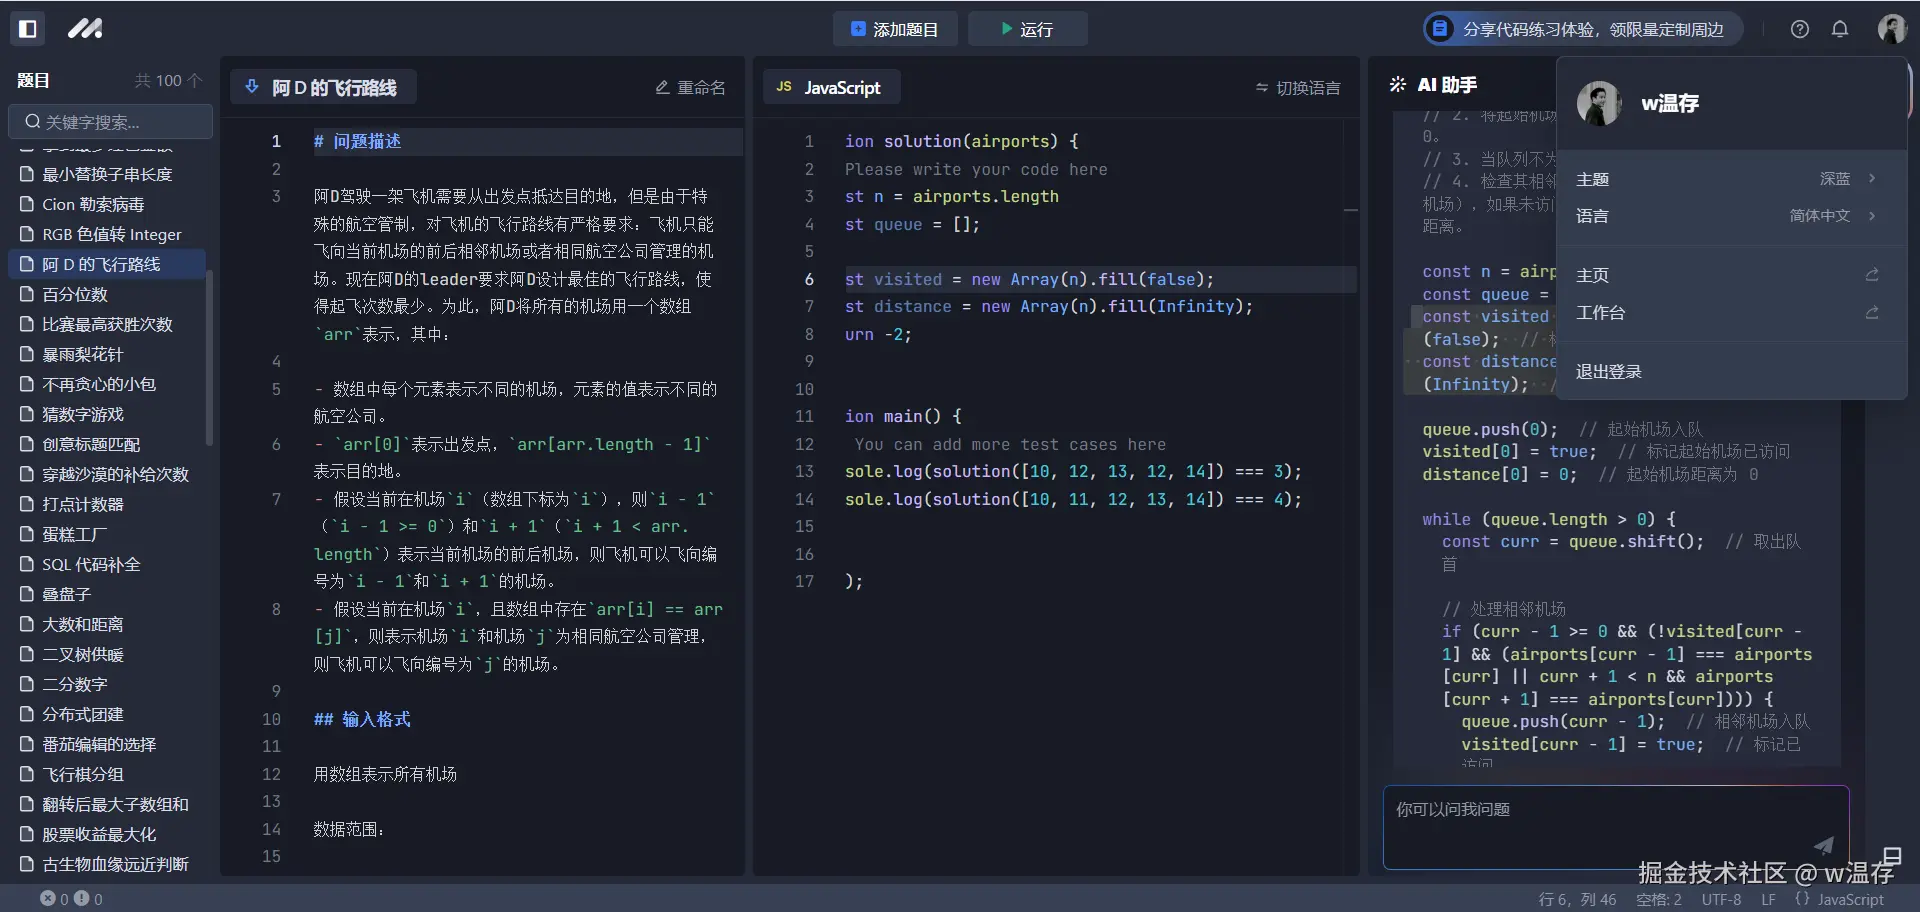Image resolution: width=1920 pixels, height=912 pixels.
Task: Click the errors count icon in status bar
Action: pos(47,899)
